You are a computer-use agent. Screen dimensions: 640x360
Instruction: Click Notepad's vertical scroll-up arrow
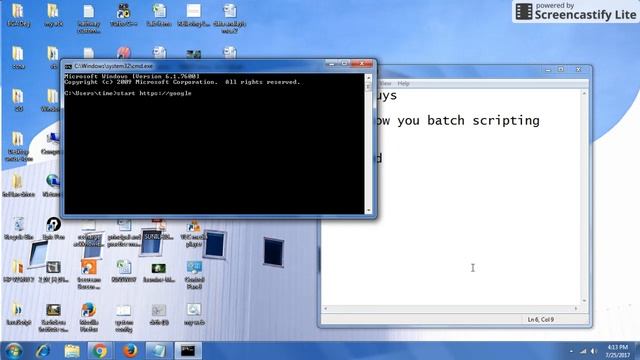click(584, 93)
